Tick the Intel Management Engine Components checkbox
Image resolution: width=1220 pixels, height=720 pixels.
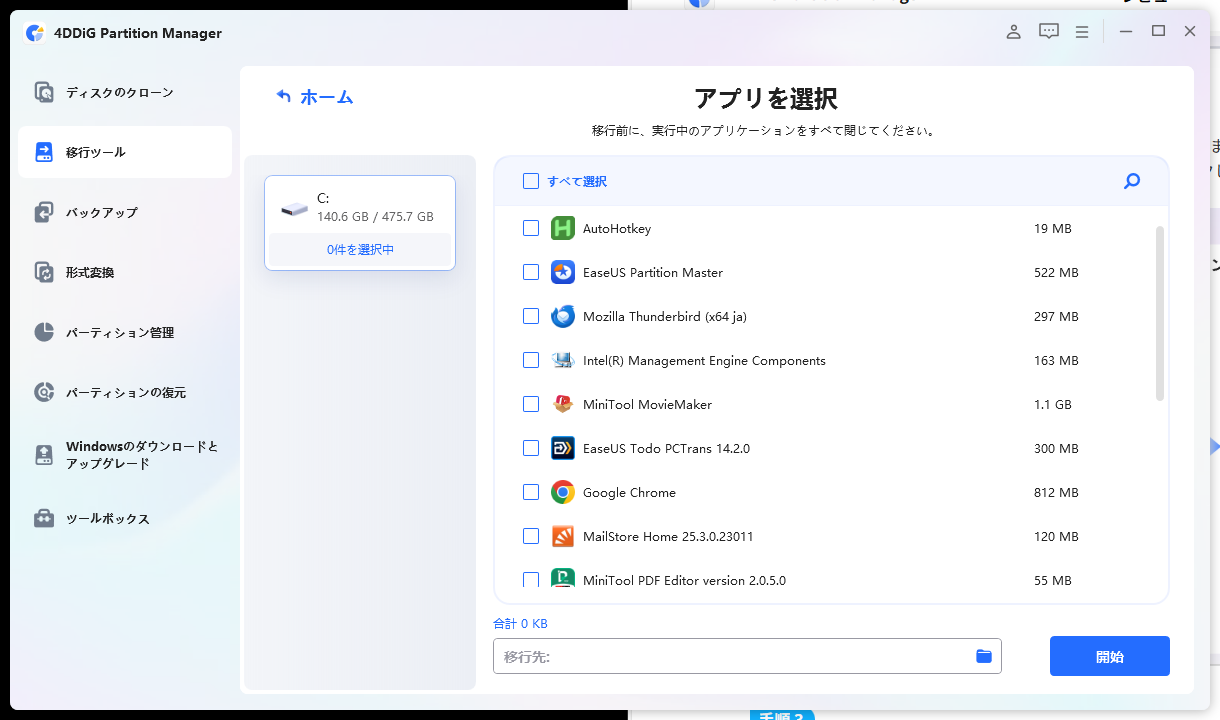[531, 360]
